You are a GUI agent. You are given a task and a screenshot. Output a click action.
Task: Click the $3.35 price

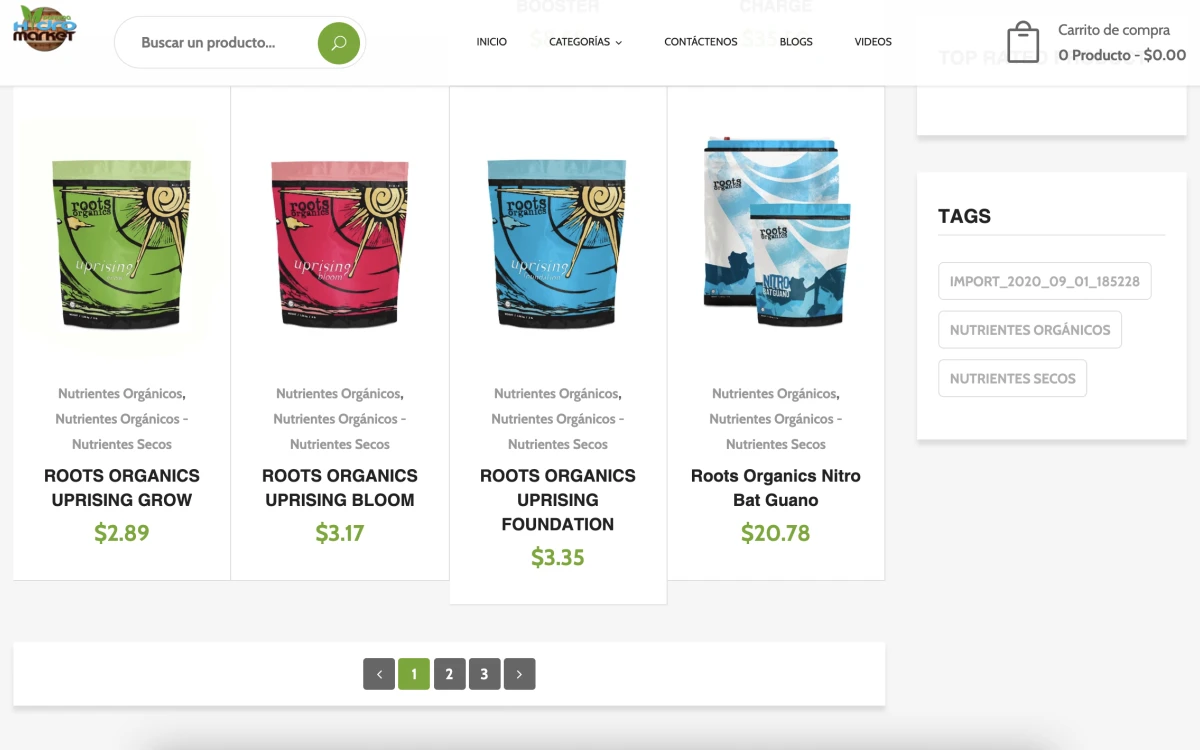[x=558, y=557]
